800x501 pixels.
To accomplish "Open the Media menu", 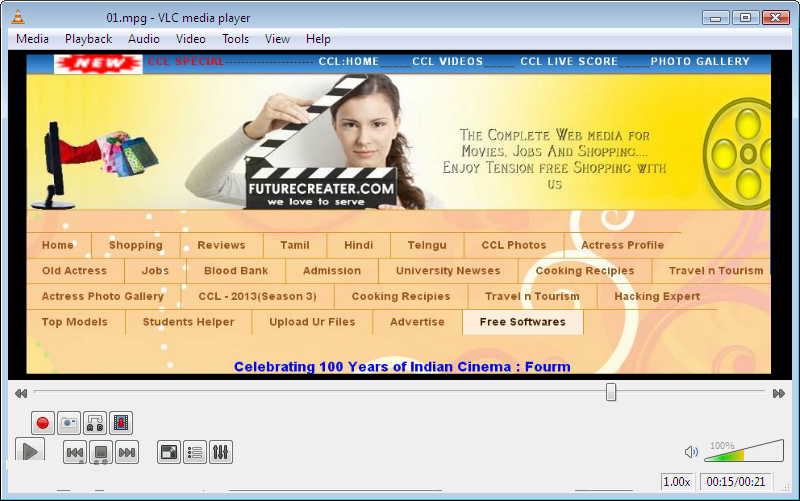I will 32,39.
